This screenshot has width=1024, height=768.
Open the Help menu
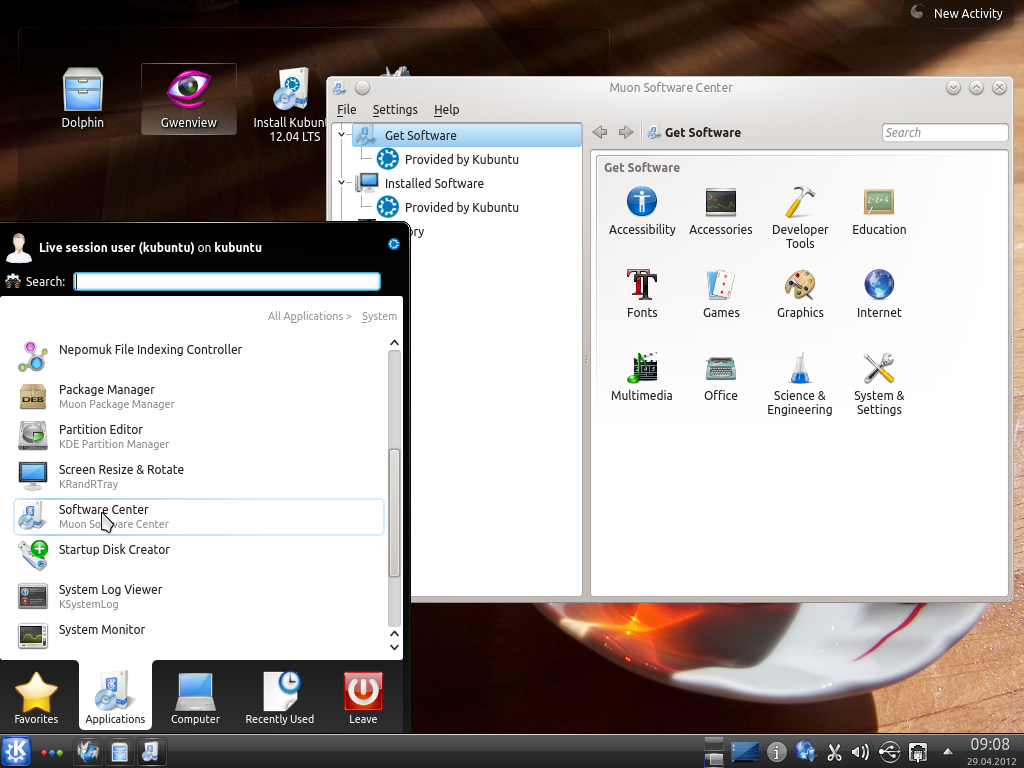click(x=446, y=110)
